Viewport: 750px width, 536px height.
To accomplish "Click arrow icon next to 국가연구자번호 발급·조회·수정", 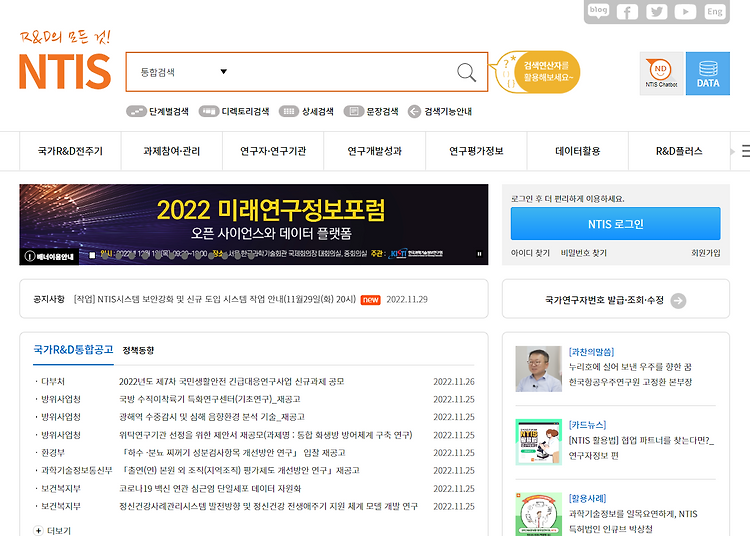I will click(x=678, y=300).
